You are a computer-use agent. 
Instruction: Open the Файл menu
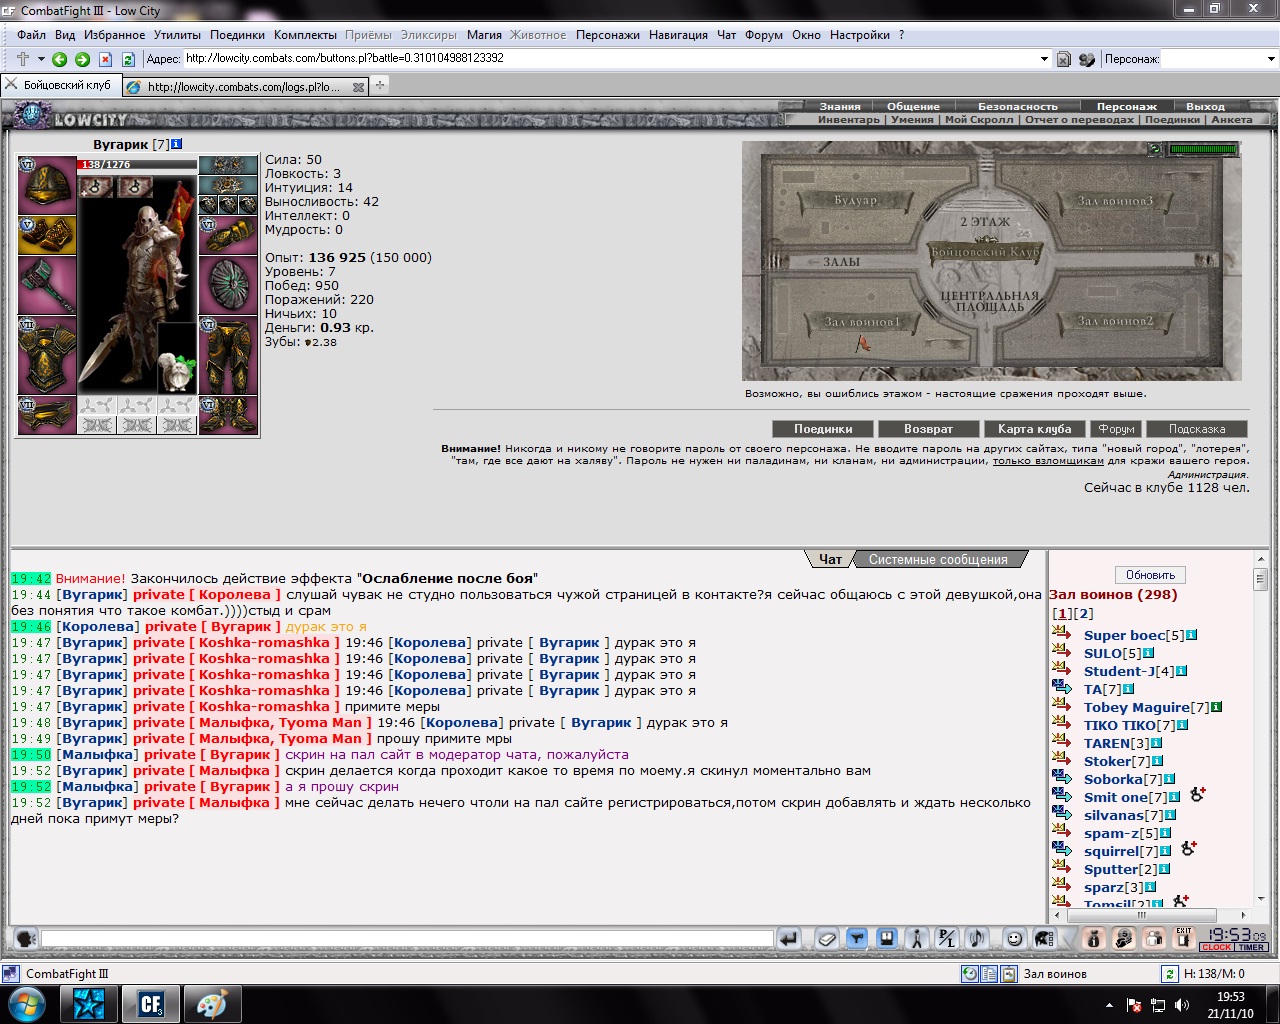[x=31, y=35]
